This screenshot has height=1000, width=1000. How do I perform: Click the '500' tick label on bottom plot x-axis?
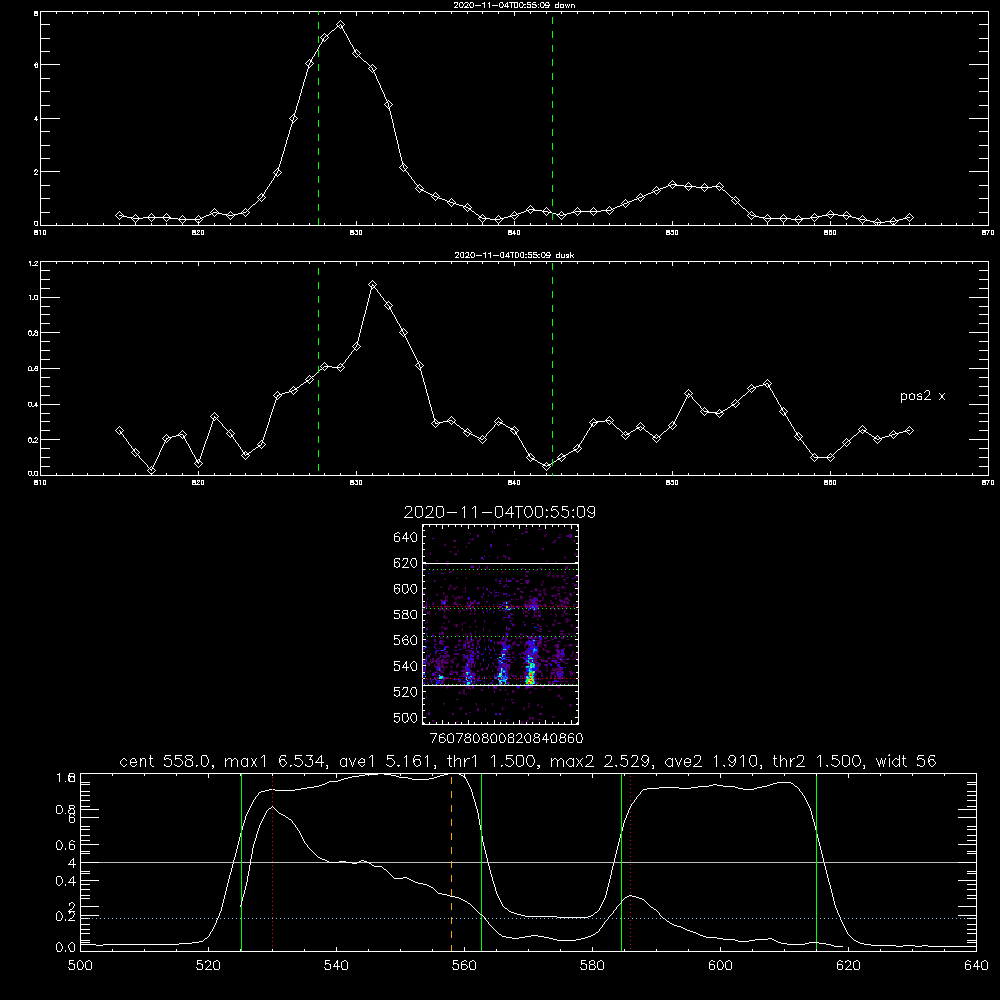(x=80, y=966)
